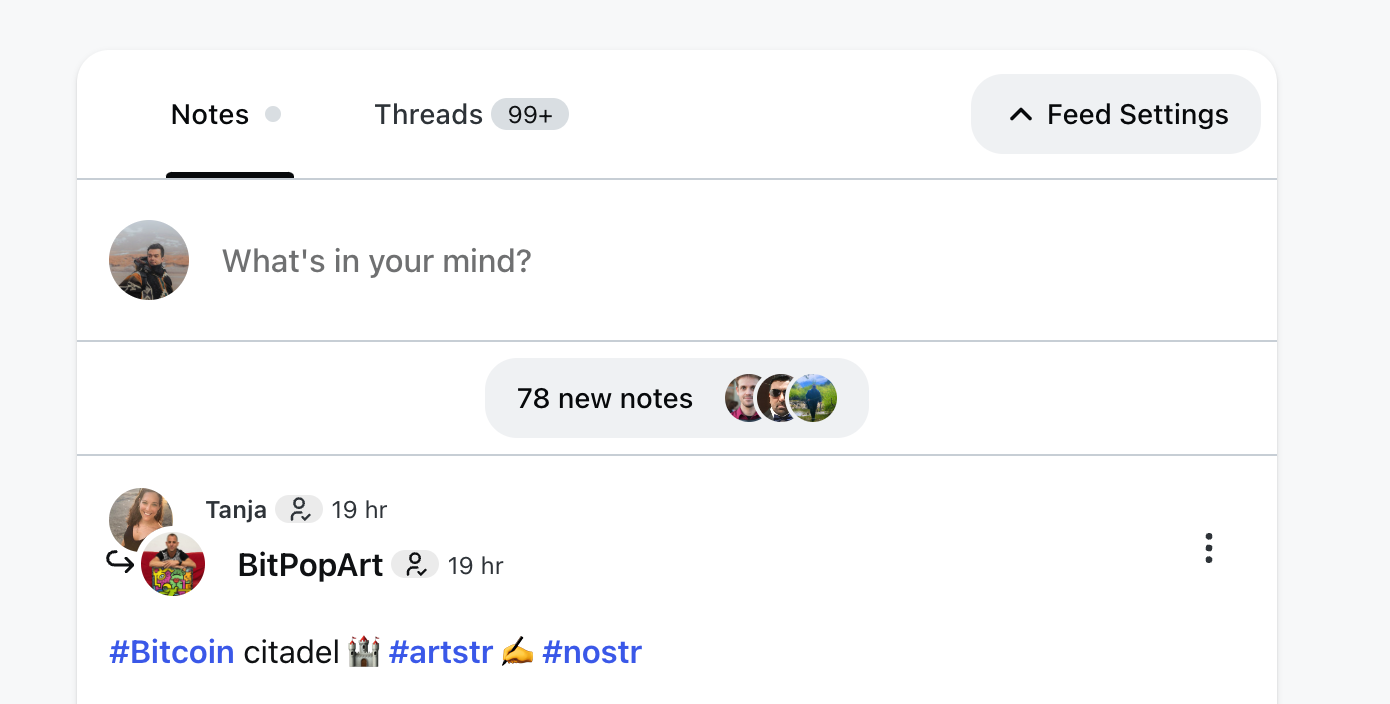Click the stacked avatars in the new notes pill
This screenshot has height=704, width=1390.
[781, 398]
